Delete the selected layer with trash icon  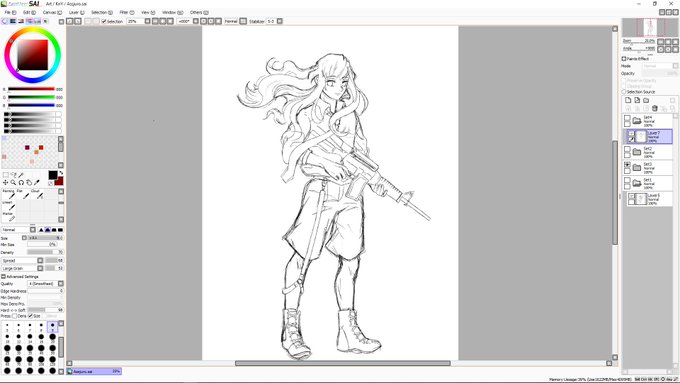[655, 108]
